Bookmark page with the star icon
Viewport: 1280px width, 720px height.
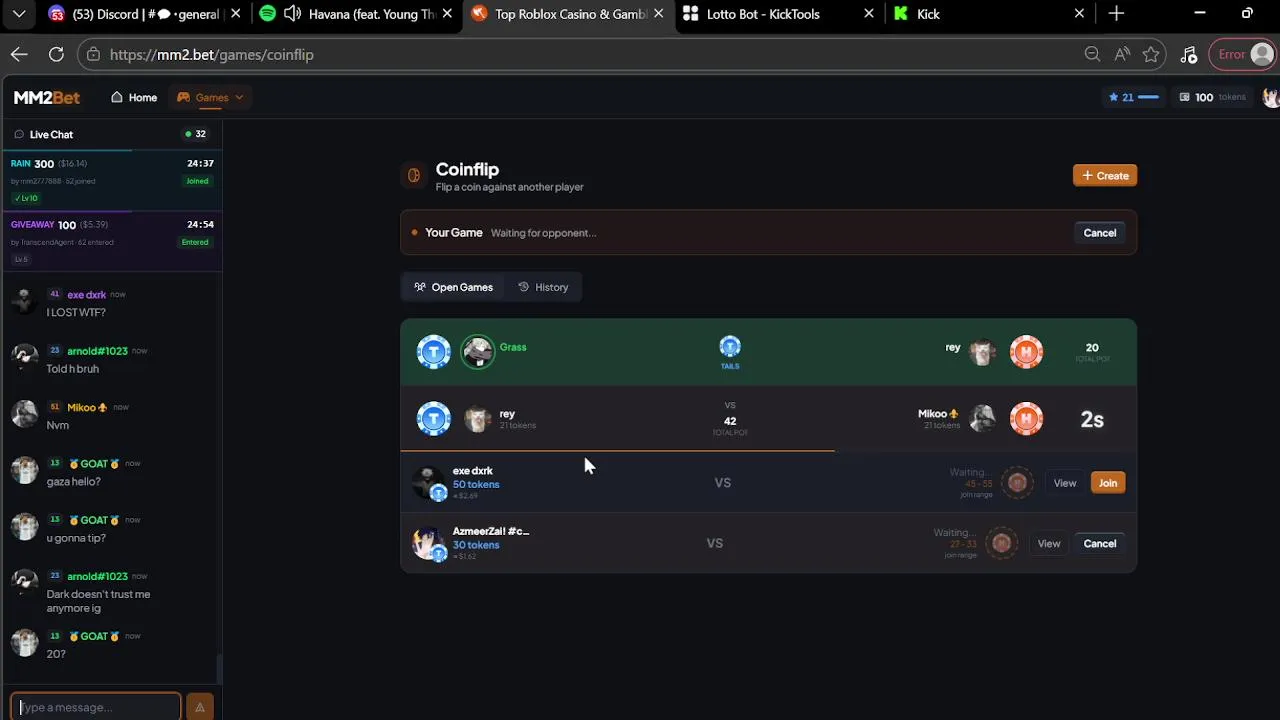[1151, 54]
